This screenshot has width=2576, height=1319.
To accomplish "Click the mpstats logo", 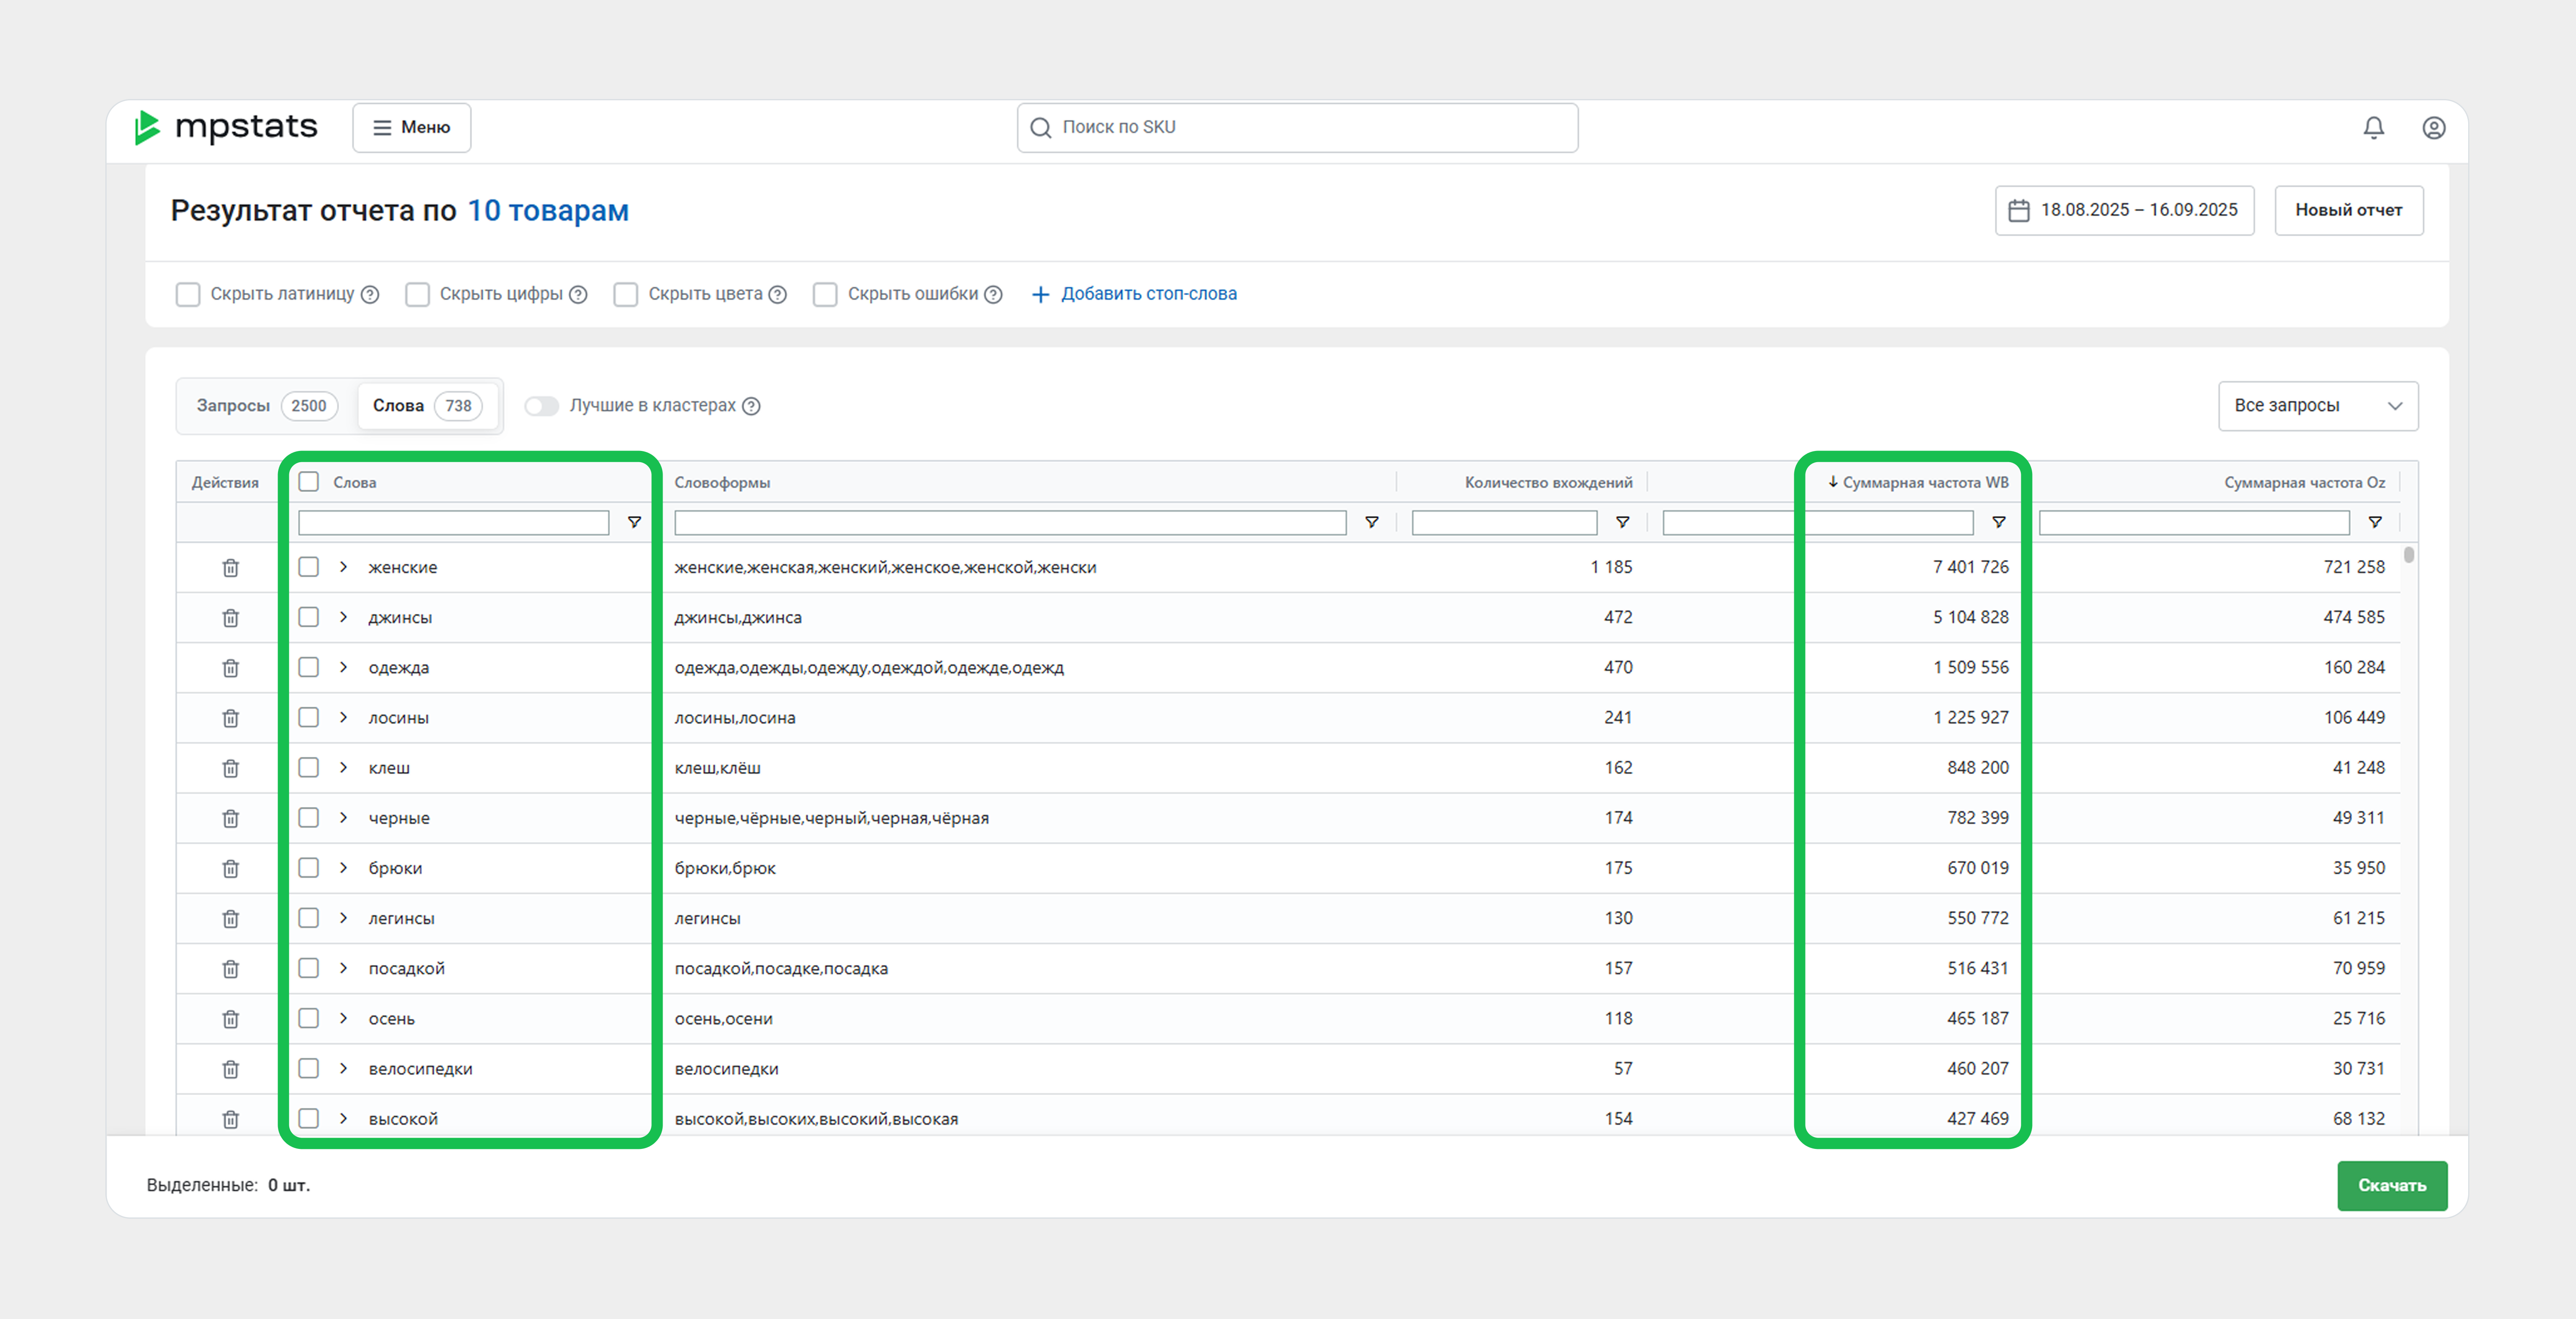I will [x=226, y=127].
